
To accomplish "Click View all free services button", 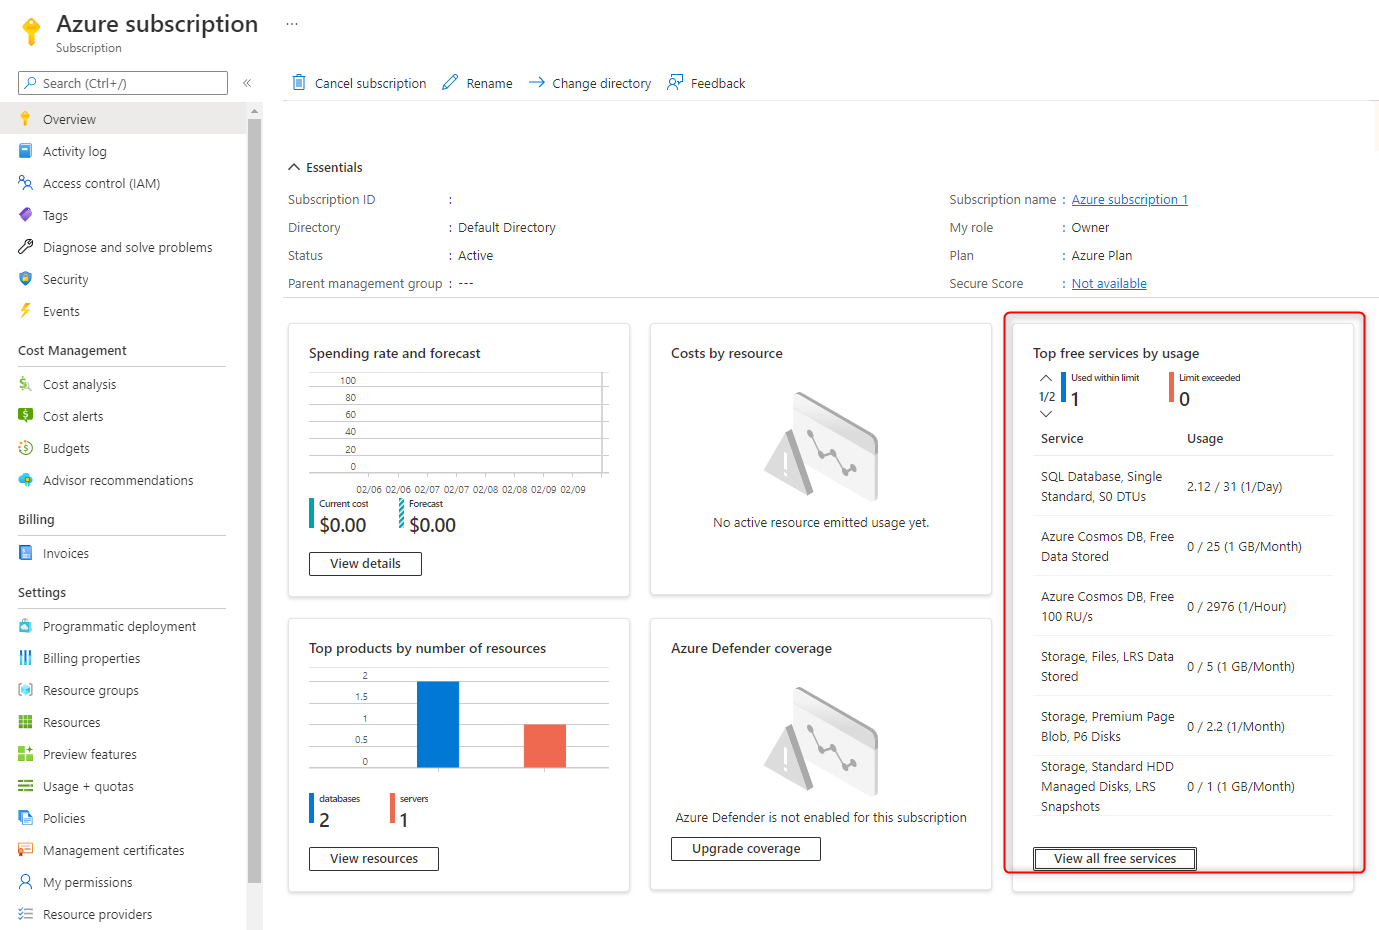I will (x=1114, y=858).
